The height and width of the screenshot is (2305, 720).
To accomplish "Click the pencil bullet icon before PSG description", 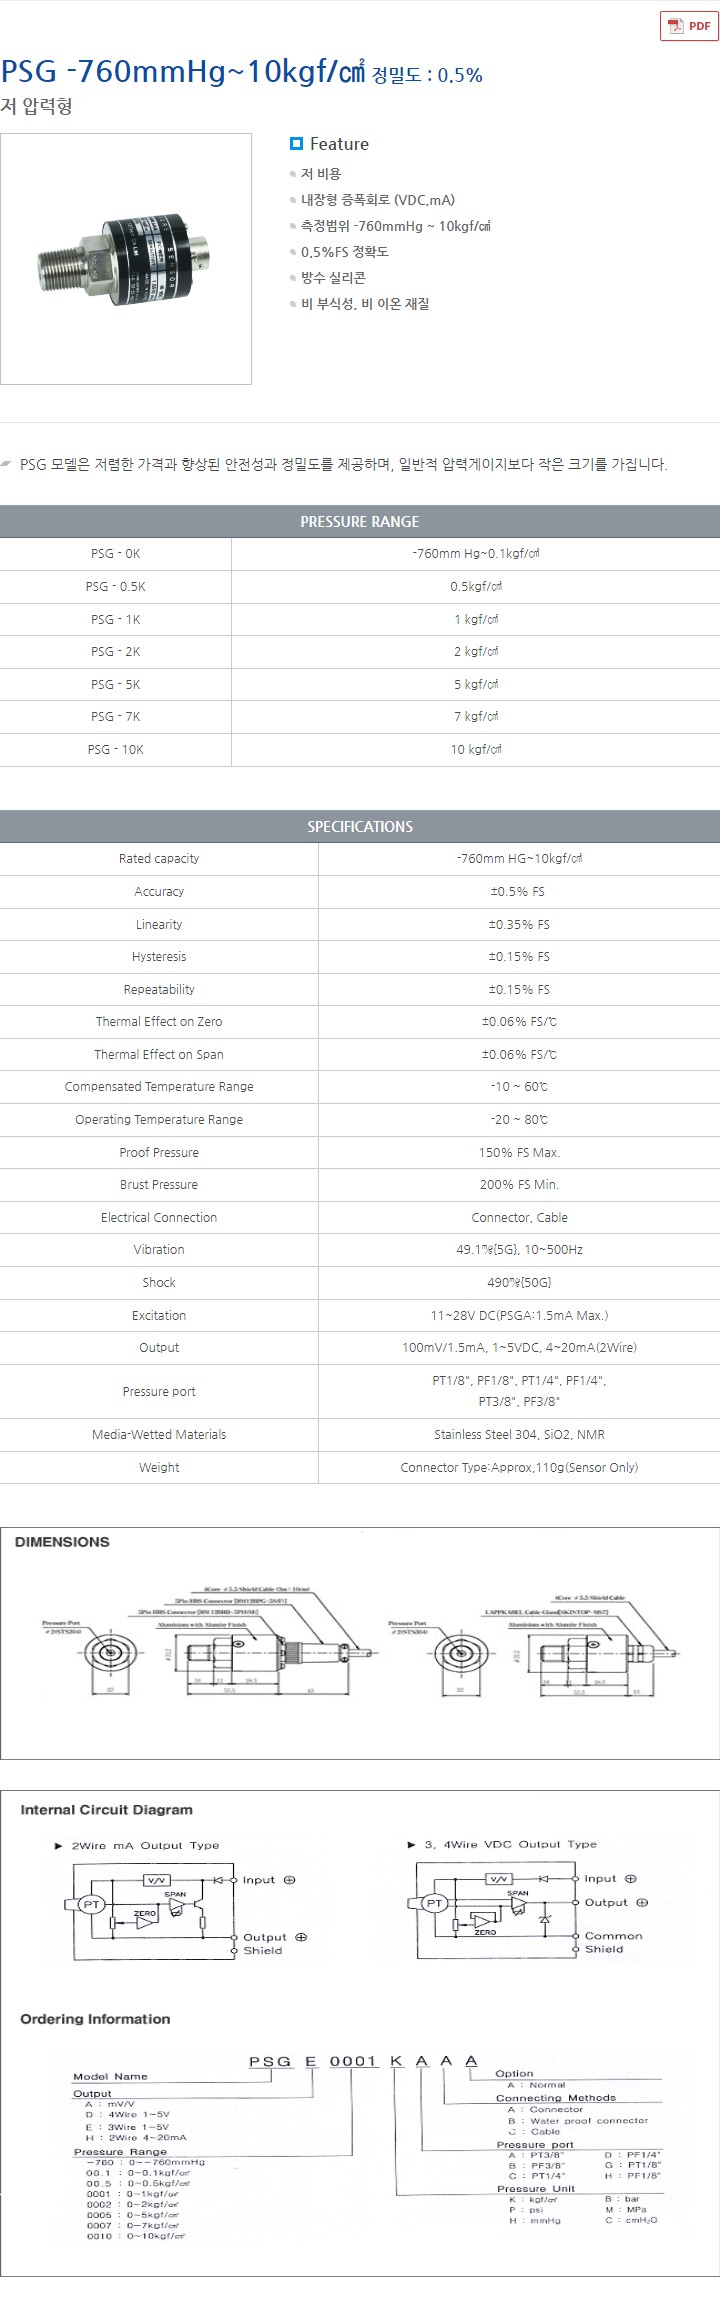I will coord(7,463).
